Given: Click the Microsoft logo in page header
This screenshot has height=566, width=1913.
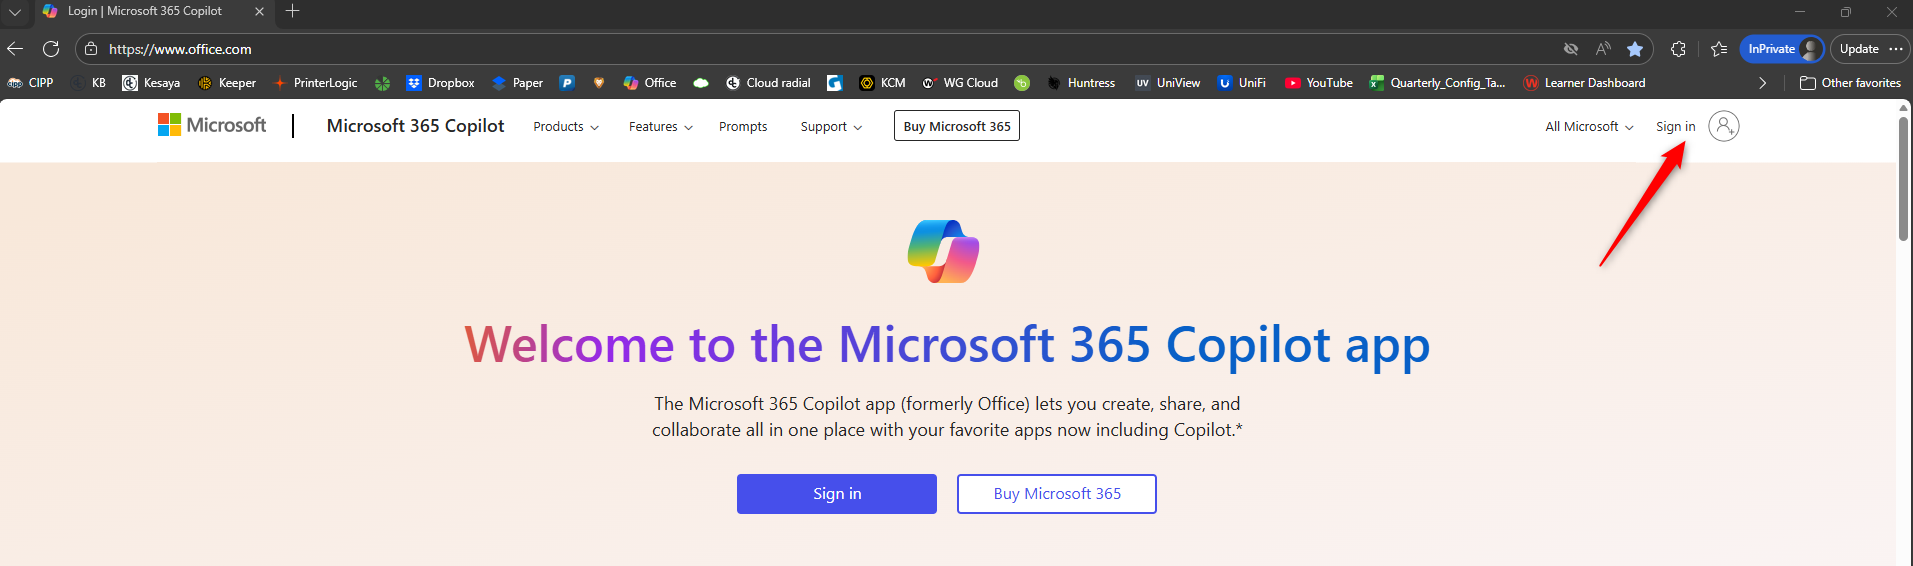Looking at the screenshot, I should point(212,125).
